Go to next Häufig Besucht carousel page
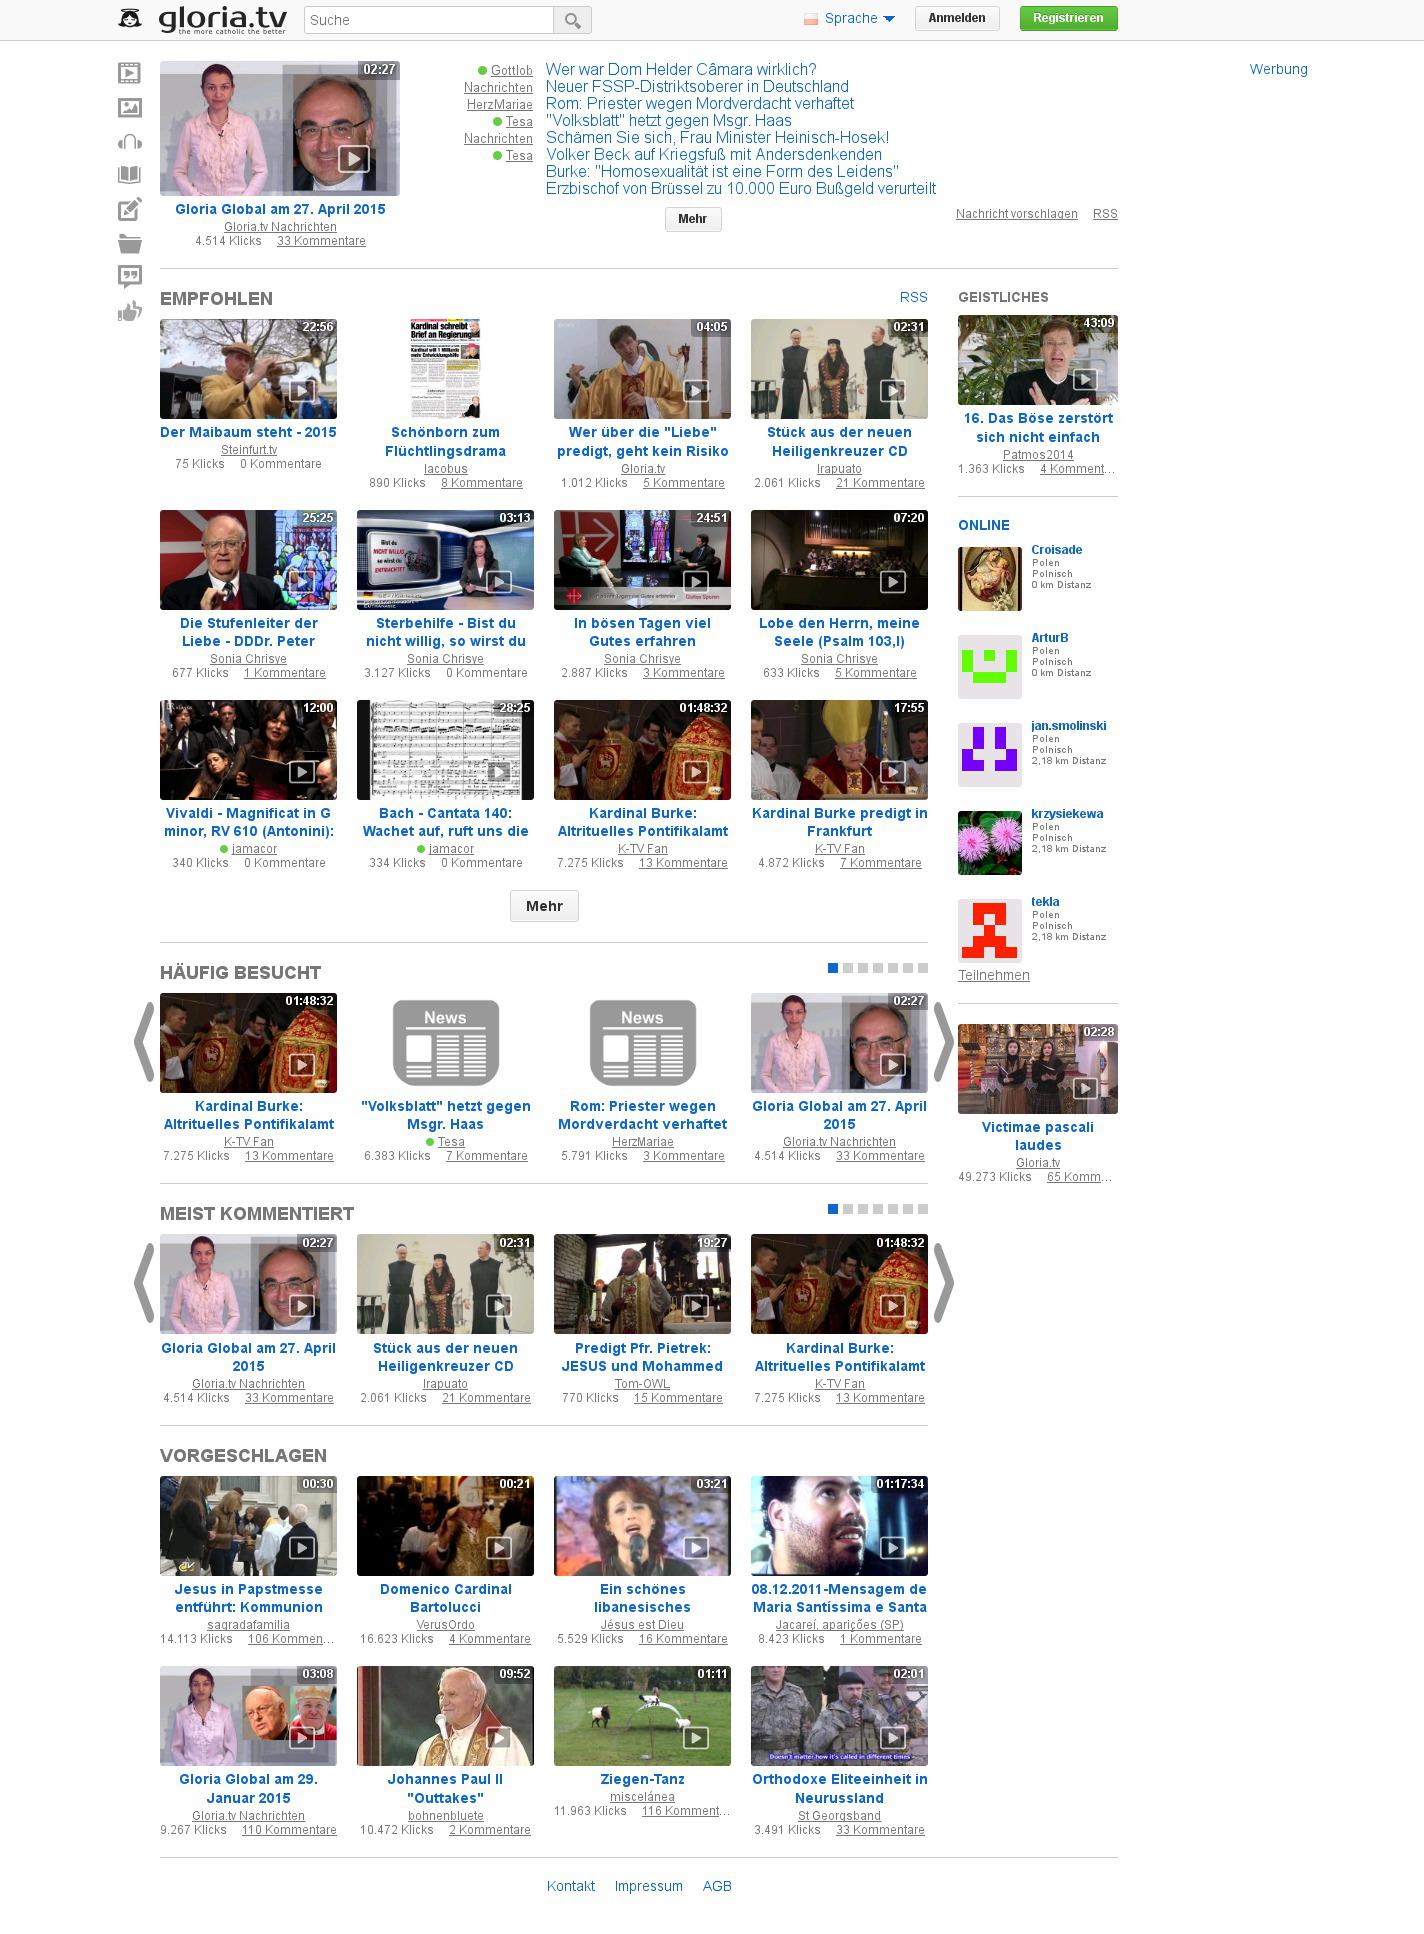1424x1934 pixels. 942,1042
